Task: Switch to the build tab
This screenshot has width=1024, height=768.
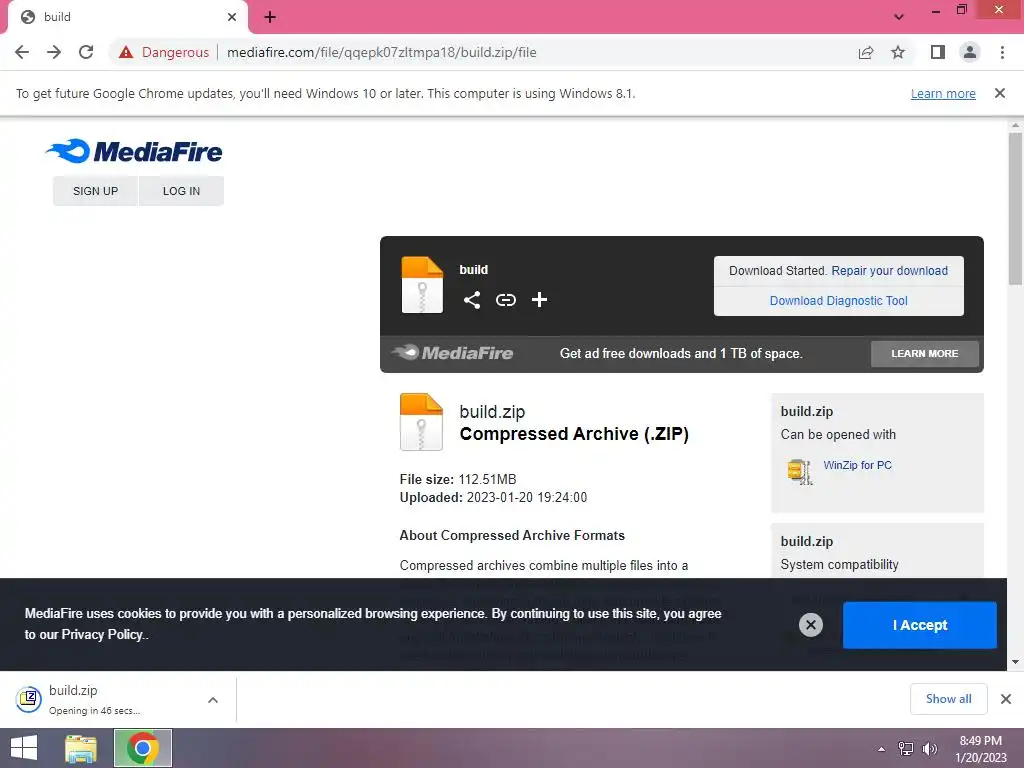Action: [127, 17]
